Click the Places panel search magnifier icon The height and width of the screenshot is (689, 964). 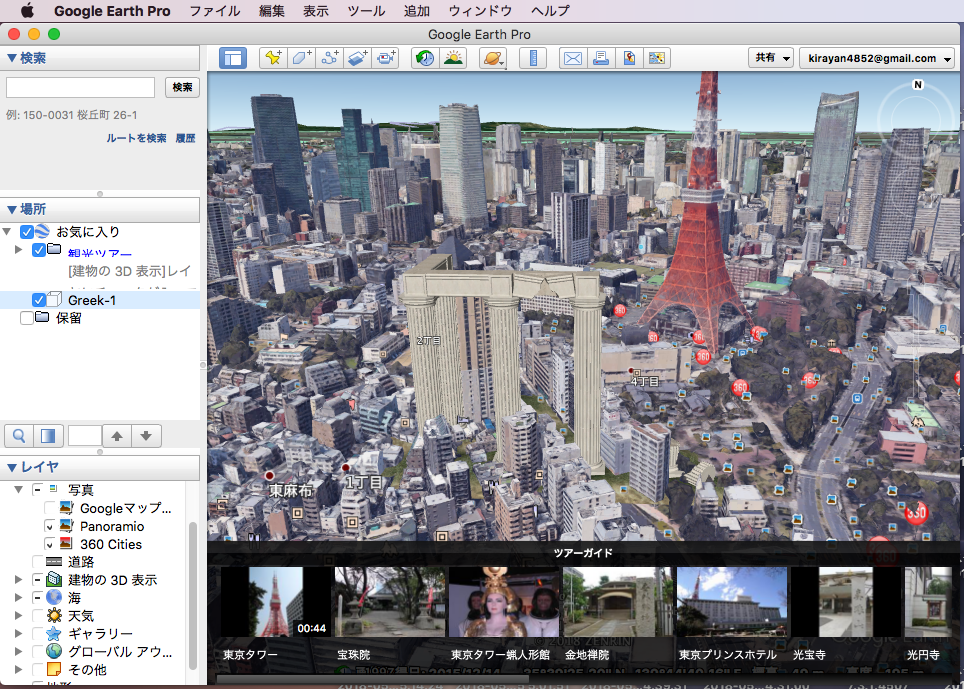tap(19, 436)
